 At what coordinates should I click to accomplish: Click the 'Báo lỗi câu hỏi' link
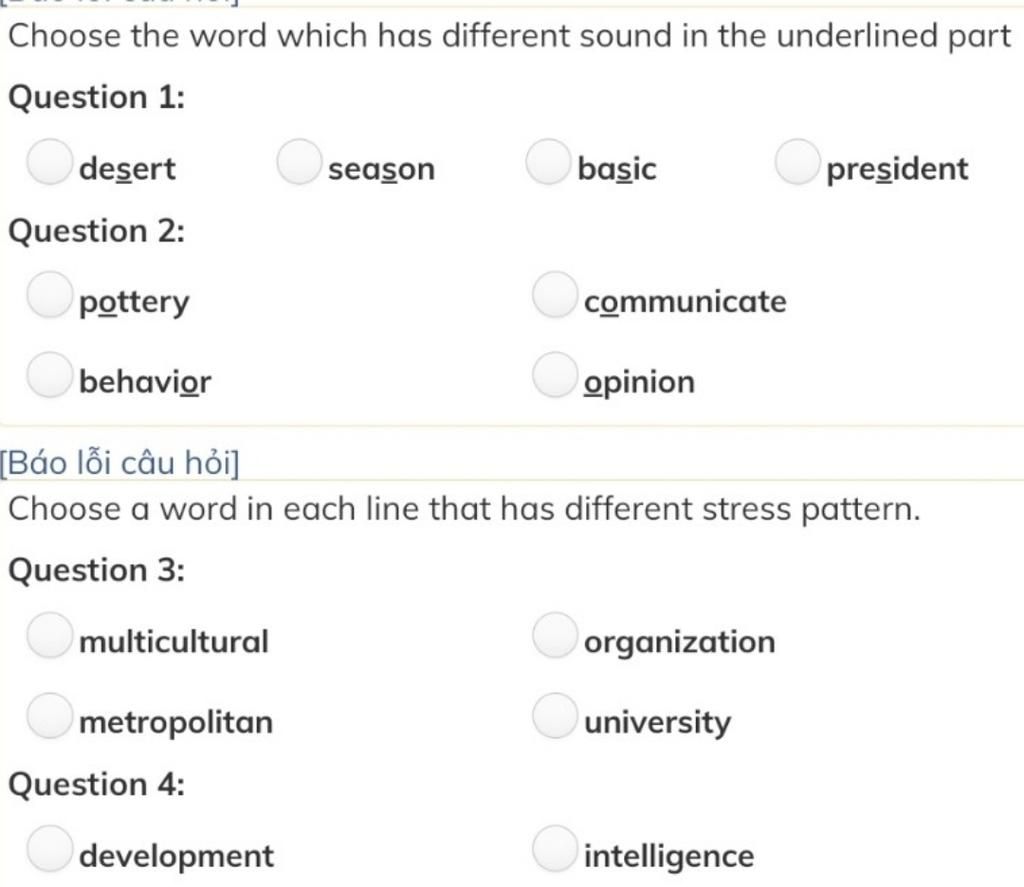tap(120, 463)
